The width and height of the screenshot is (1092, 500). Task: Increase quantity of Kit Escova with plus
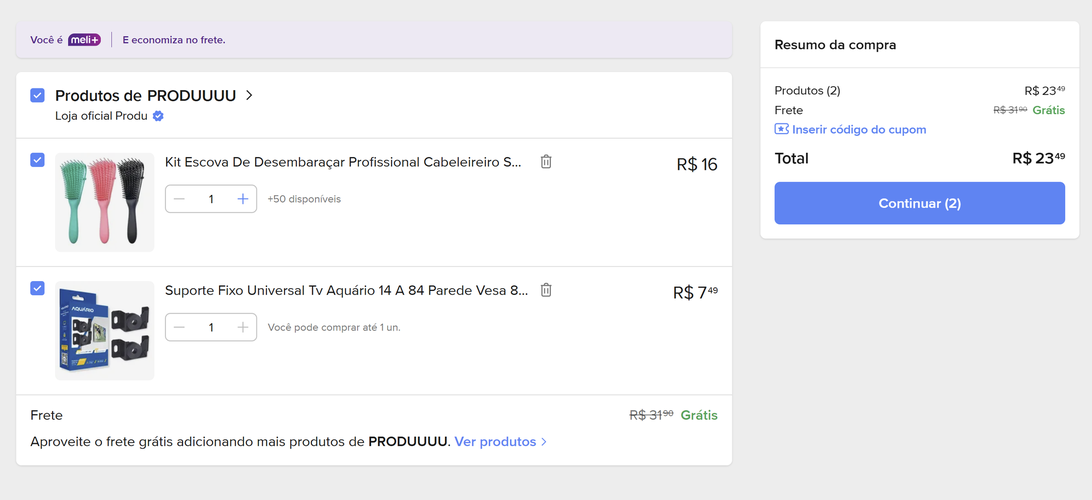pyautogui.click(x=242, y=199)
